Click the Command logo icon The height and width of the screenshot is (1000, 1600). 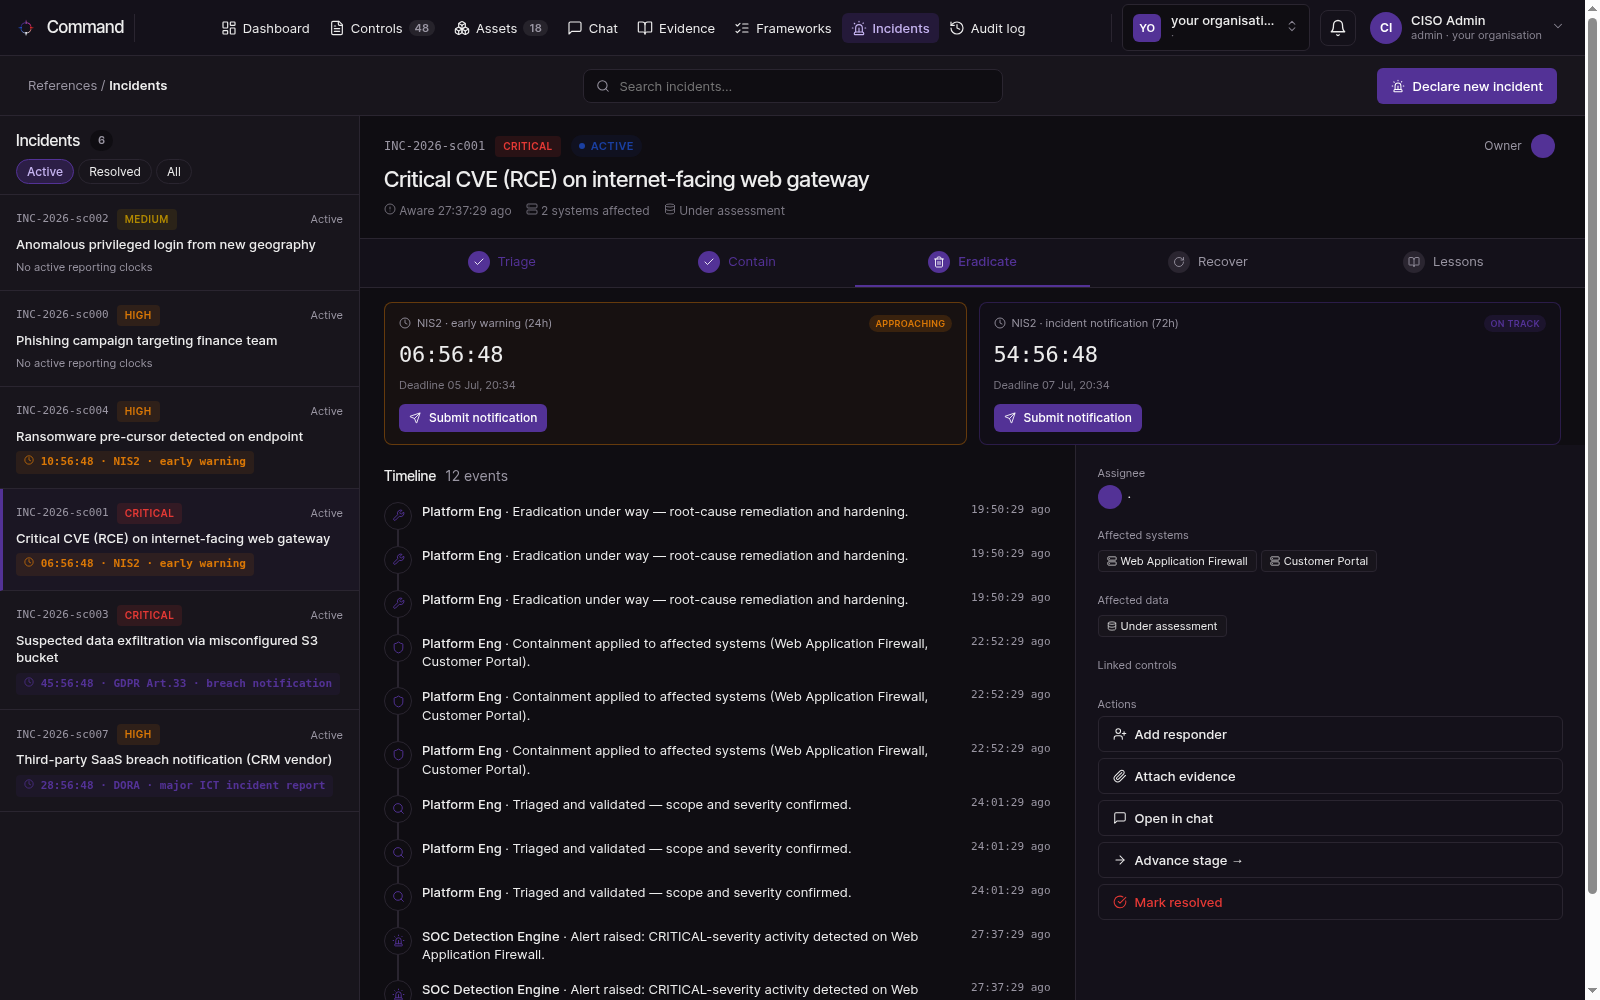[x=26, y=28]
